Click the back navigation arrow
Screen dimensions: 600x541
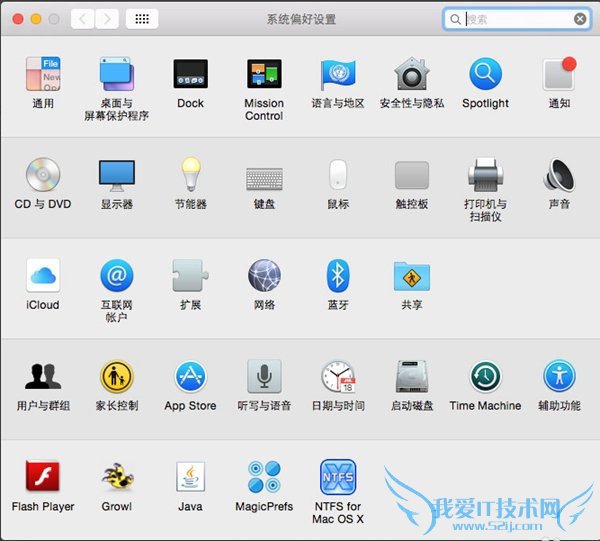[x=82, y=18]
